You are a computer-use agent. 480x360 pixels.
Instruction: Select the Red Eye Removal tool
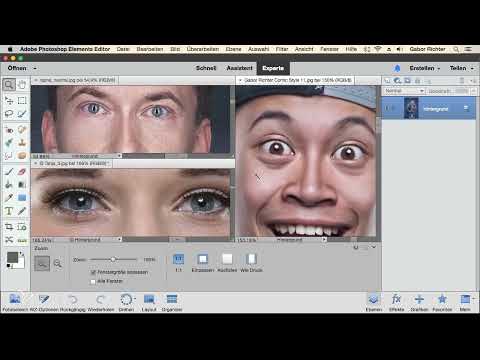(9, 130)
